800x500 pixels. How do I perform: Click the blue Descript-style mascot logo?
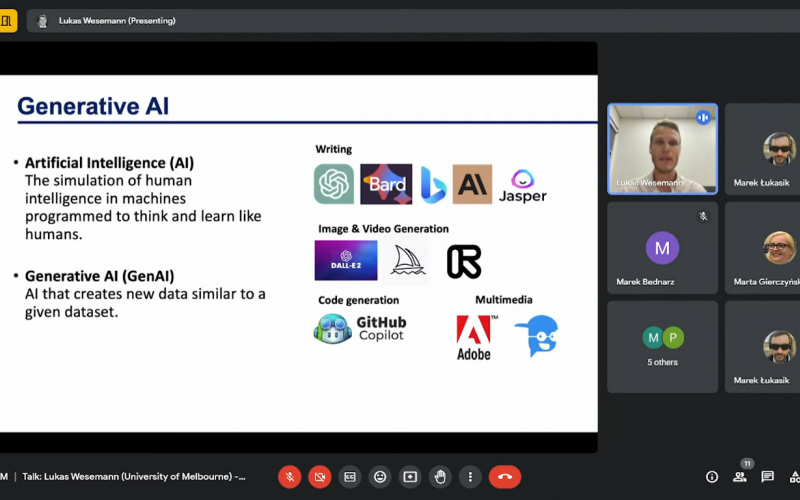coord(537,335)
